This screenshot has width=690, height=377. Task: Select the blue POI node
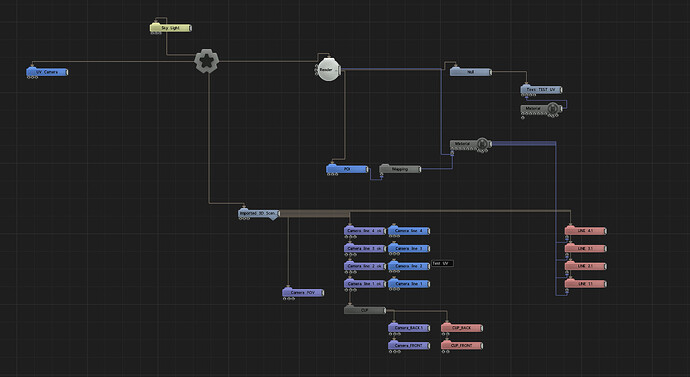[347, 169]
